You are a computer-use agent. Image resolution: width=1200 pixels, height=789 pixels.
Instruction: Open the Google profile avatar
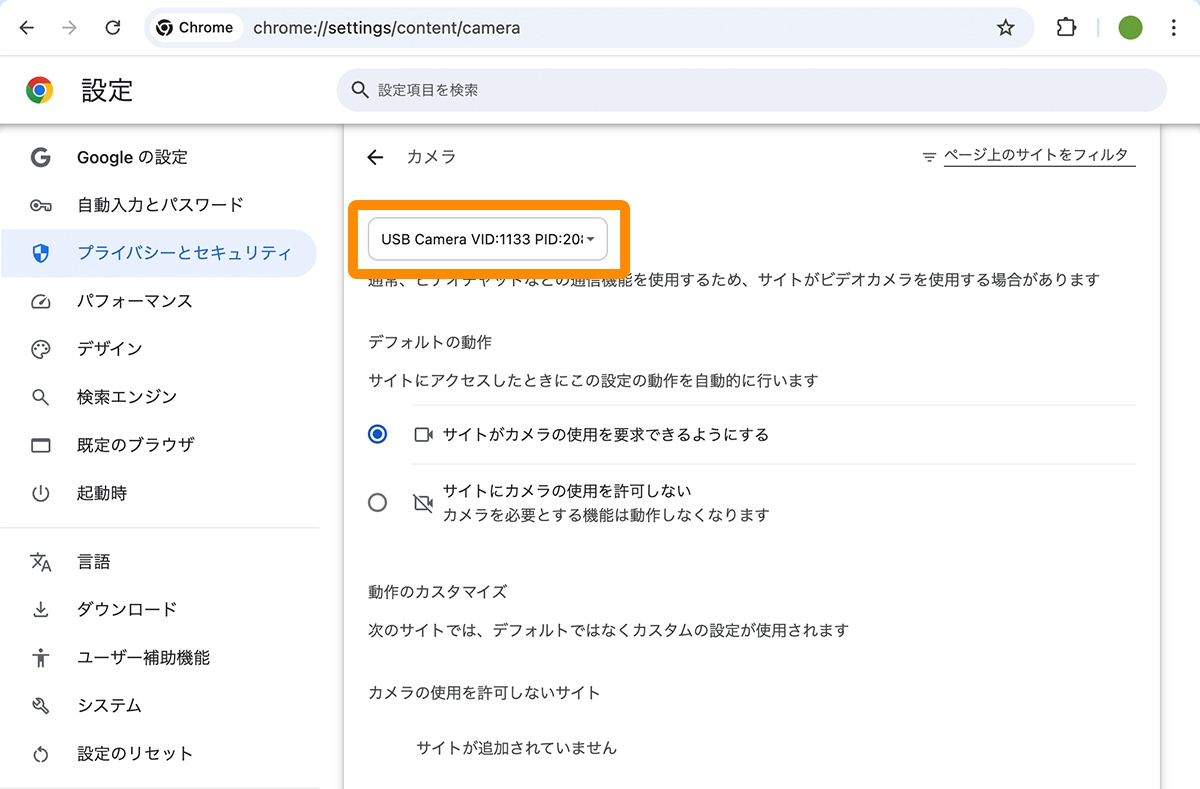1129,27
